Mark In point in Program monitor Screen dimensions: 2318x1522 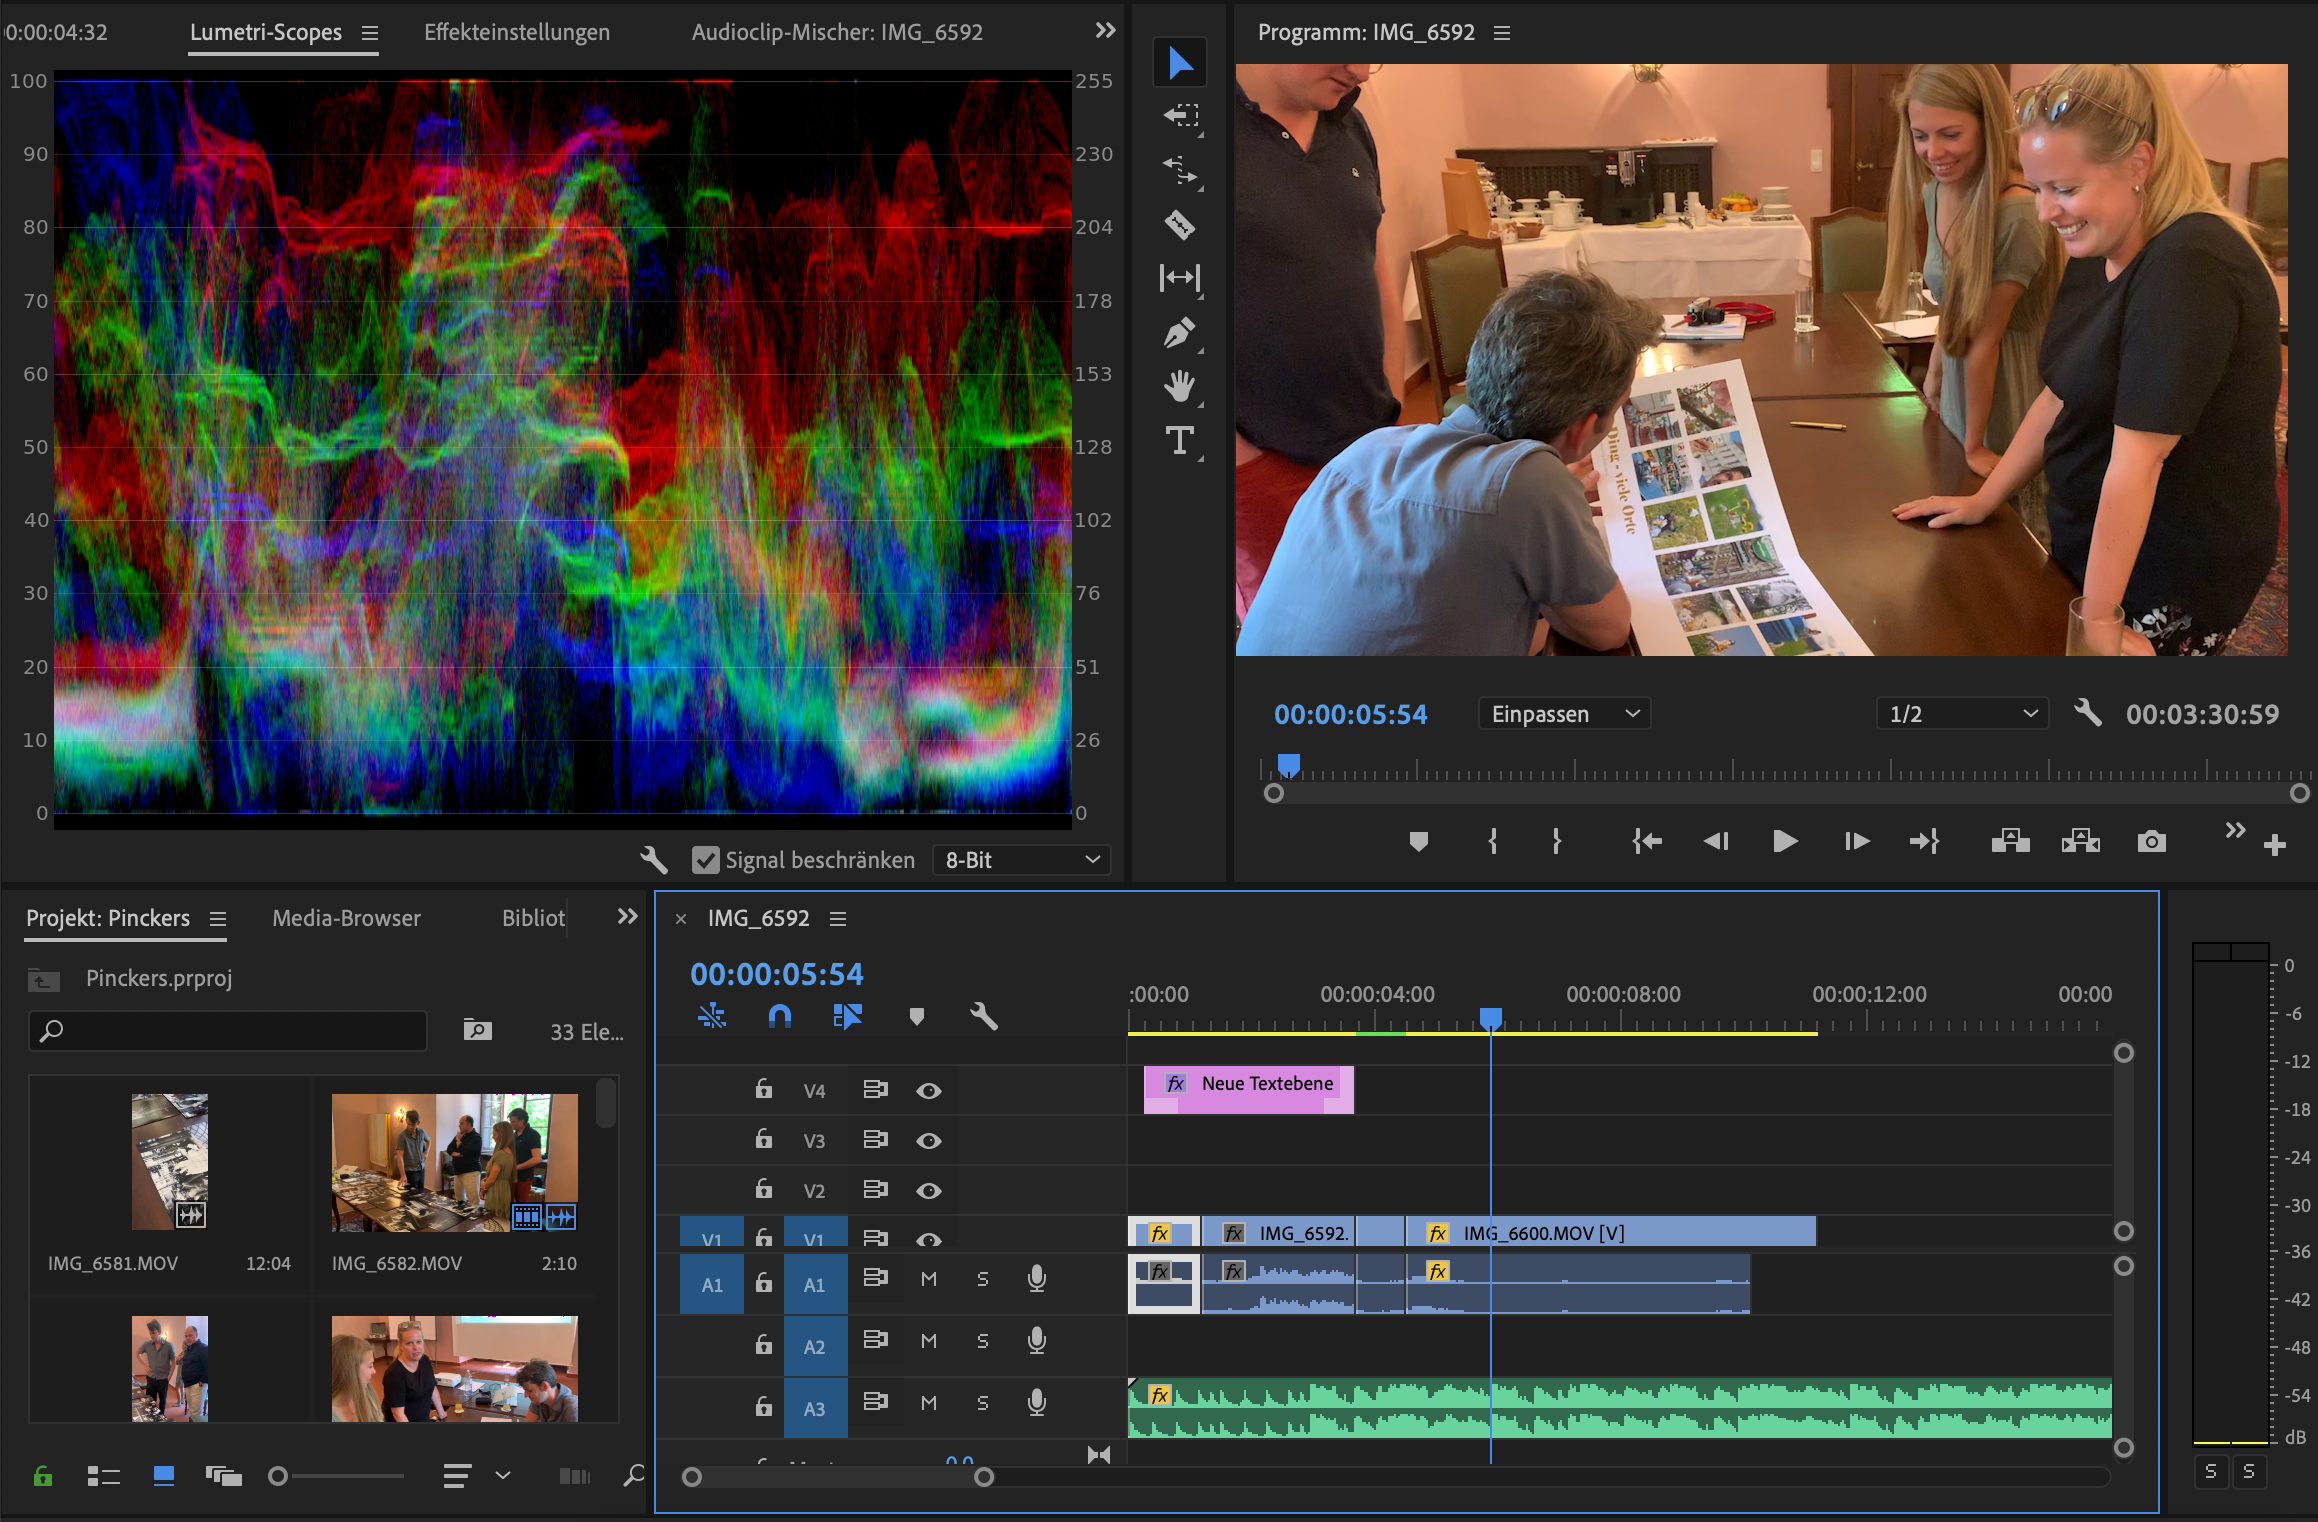(1493, 842)
